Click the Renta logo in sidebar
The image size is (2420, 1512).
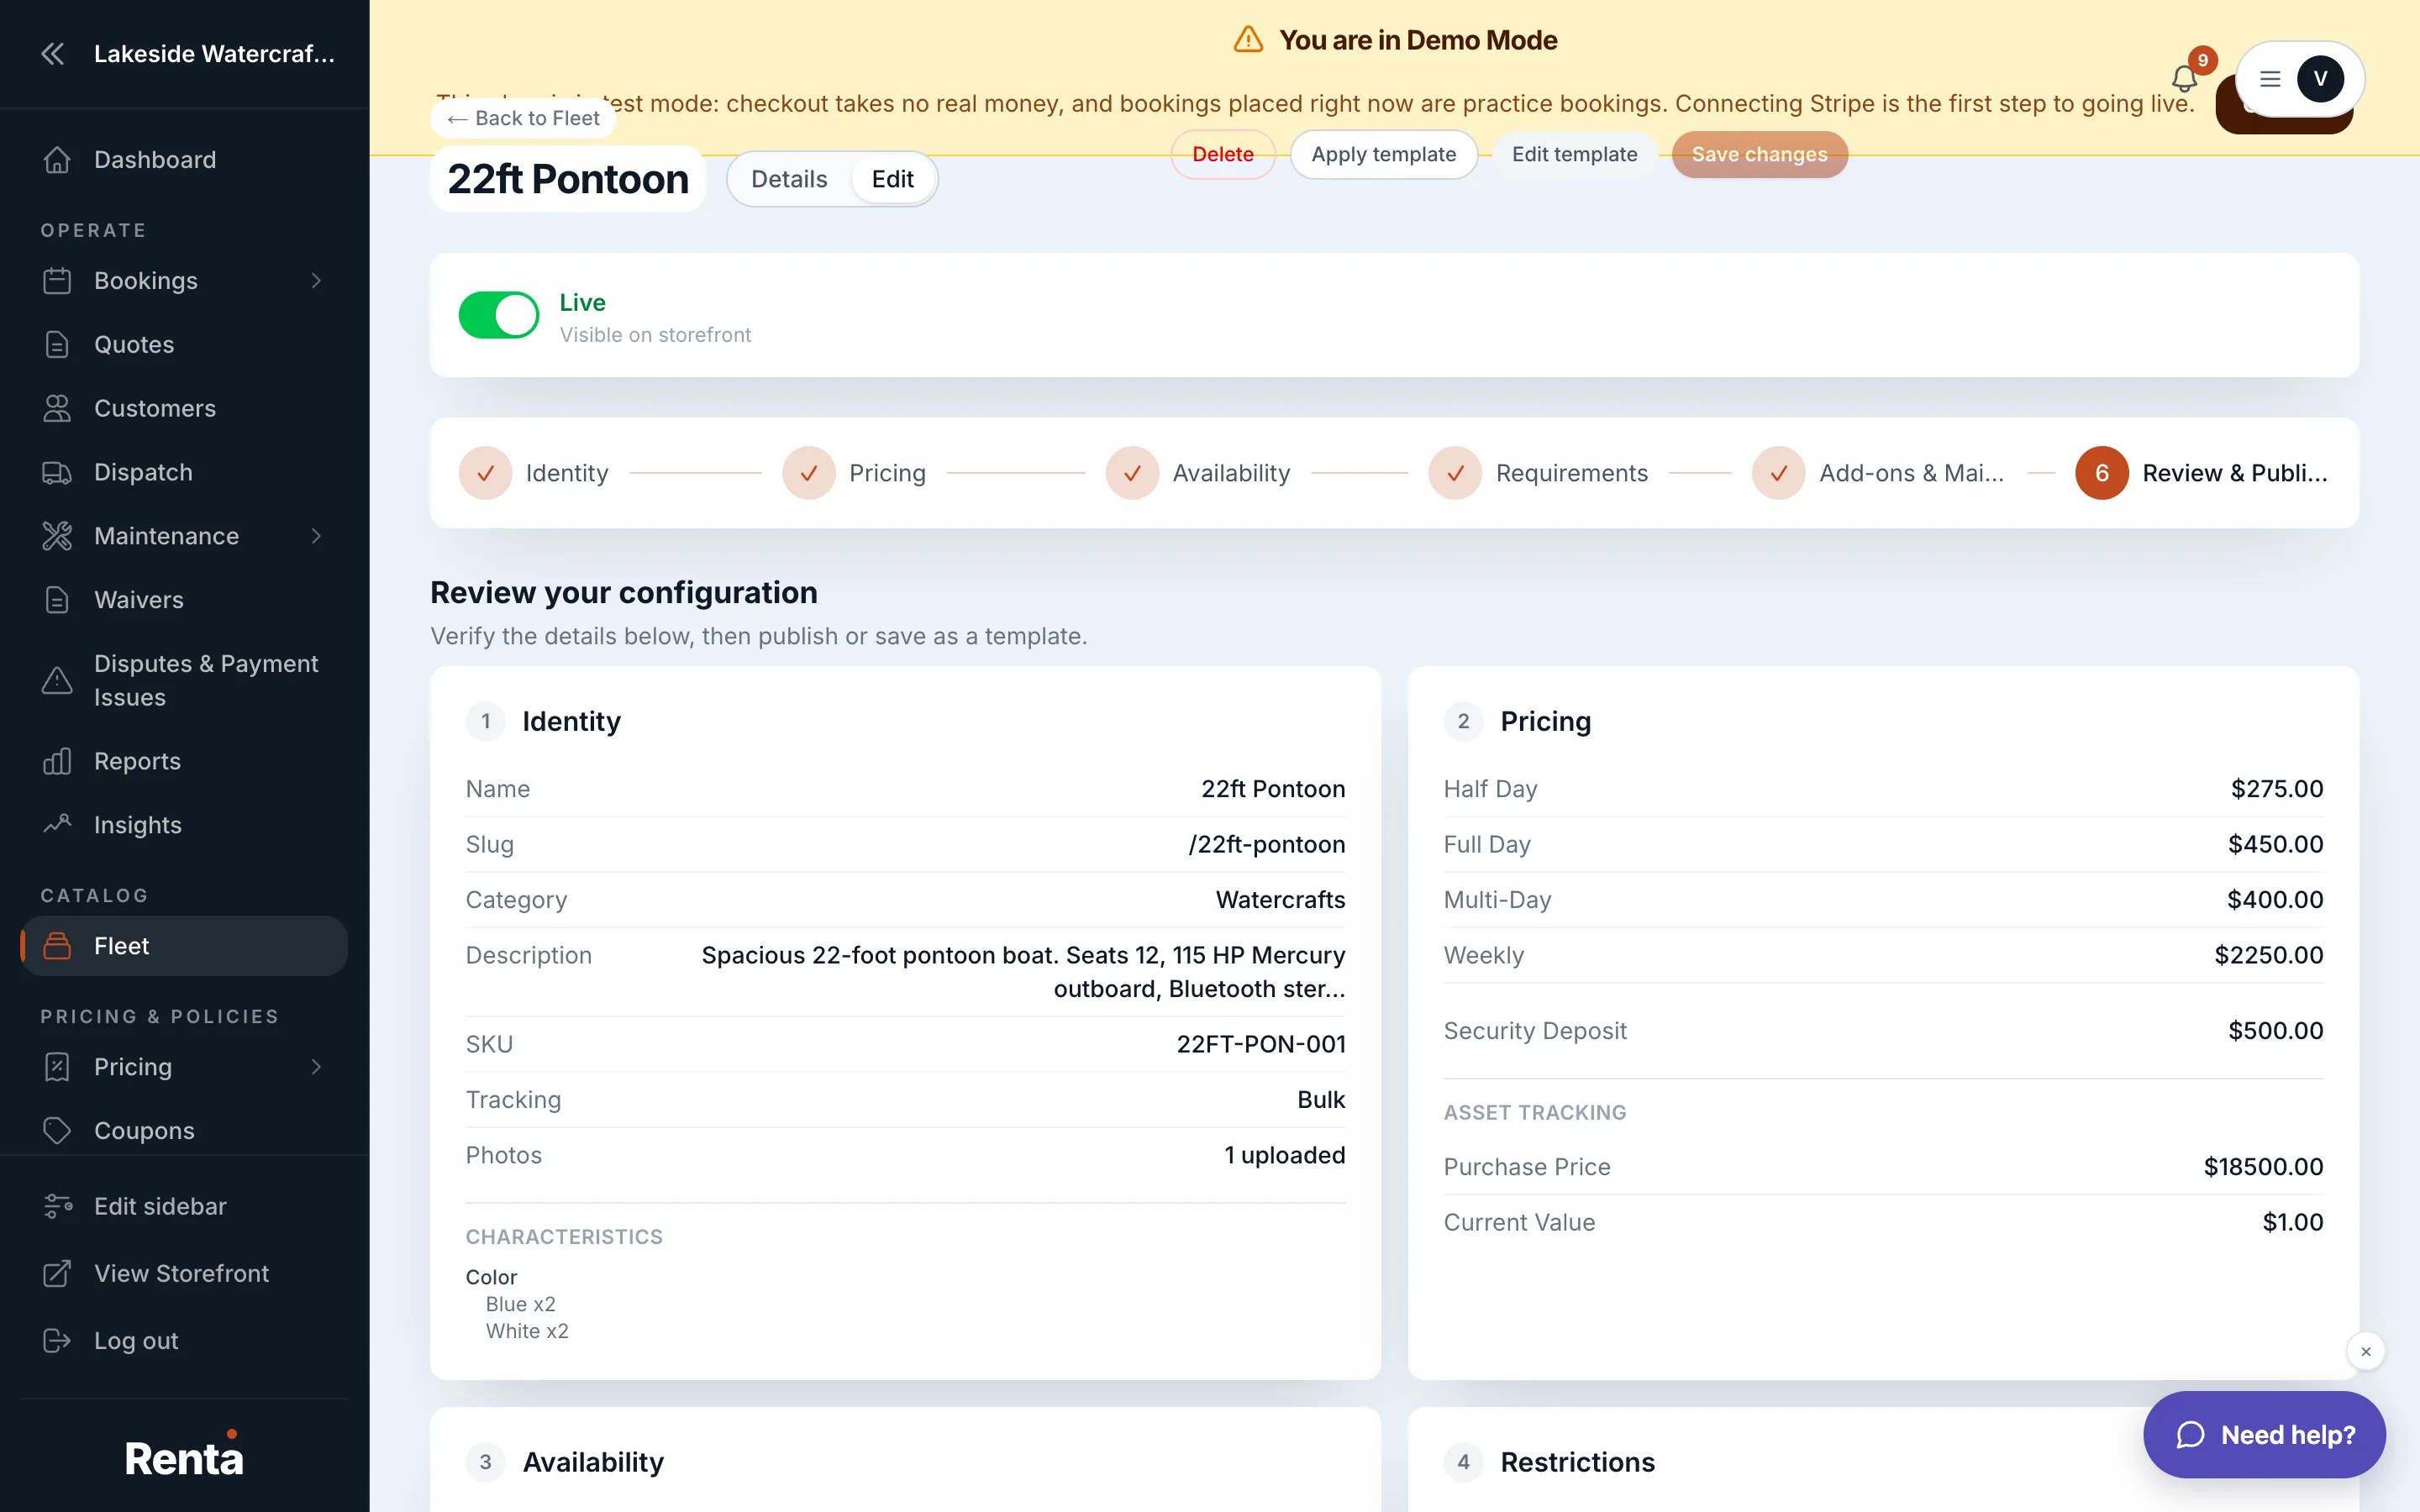(184, 1456)
